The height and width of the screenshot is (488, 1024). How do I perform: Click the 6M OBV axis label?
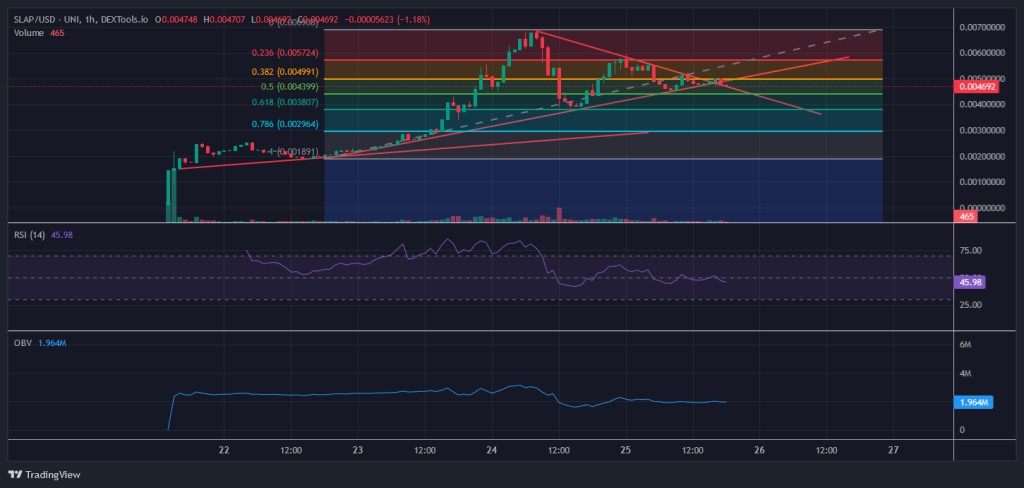tap(965, 345)
